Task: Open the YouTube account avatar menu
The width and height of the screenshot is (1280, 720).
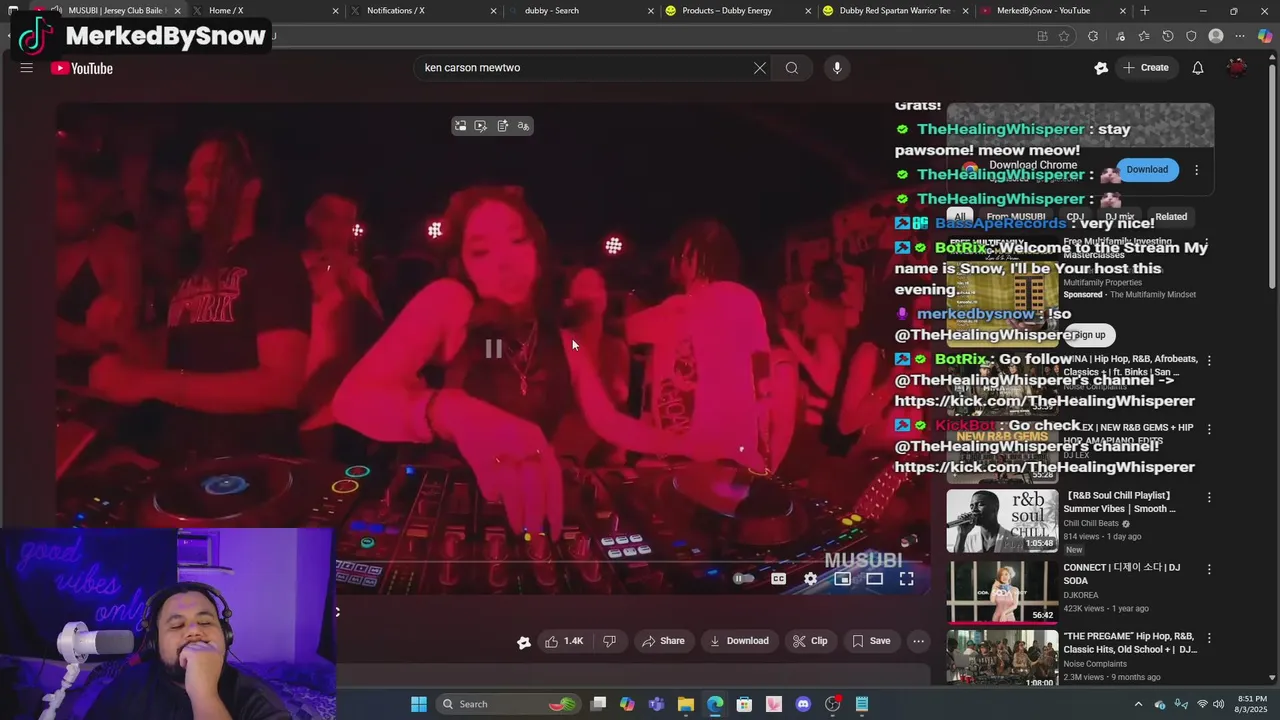Action: [x=1238, y=68]
